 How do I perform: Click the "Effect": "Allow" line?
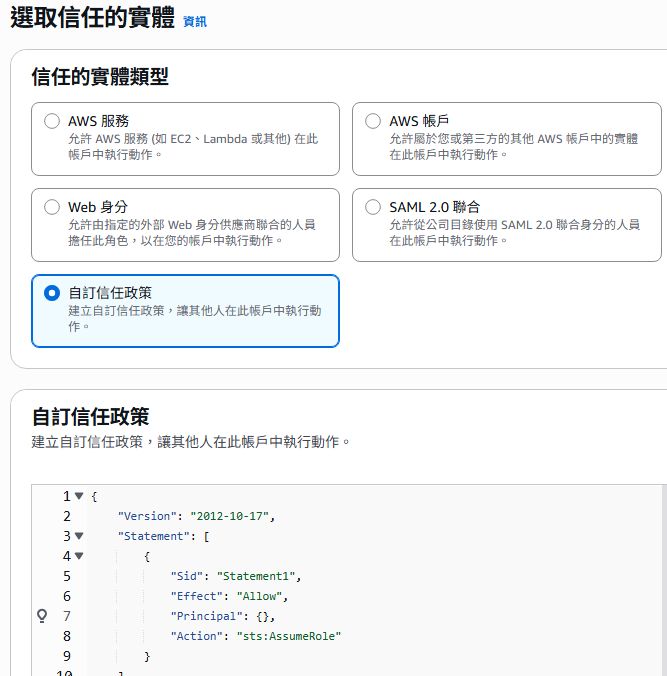pos(229,596)
